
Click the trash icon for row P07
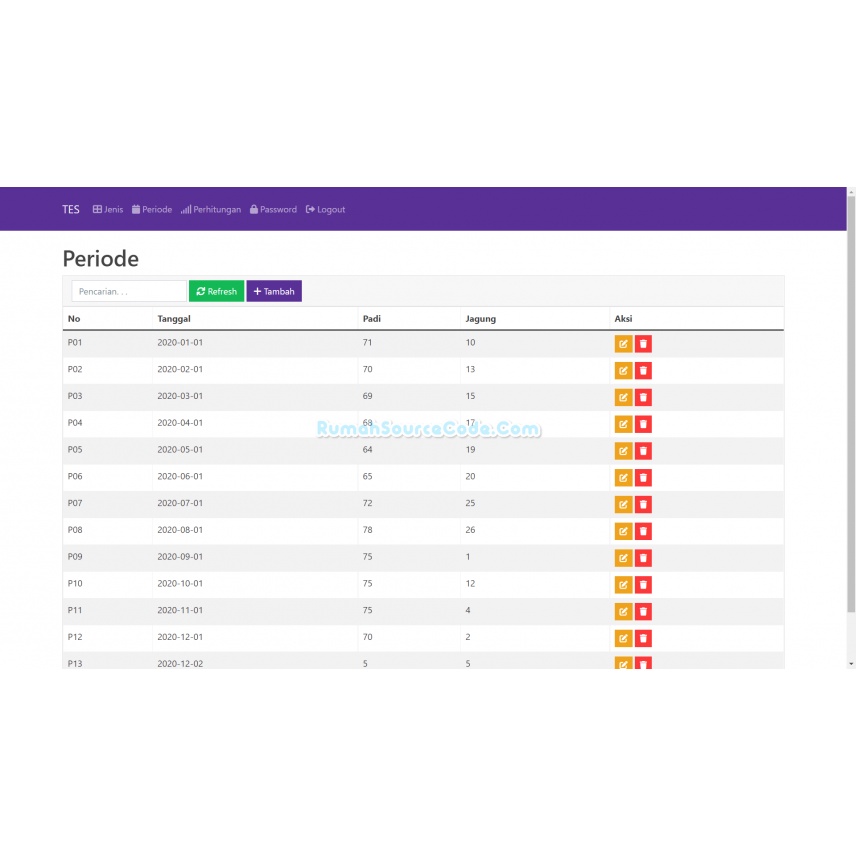643,504
